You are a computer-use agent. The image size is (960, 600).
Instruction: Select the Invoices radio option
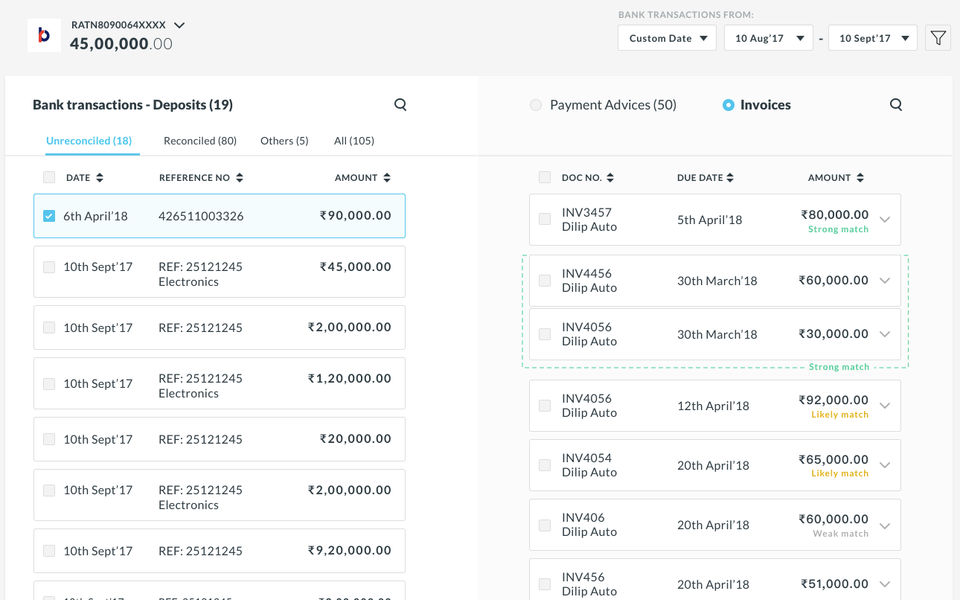728,105
